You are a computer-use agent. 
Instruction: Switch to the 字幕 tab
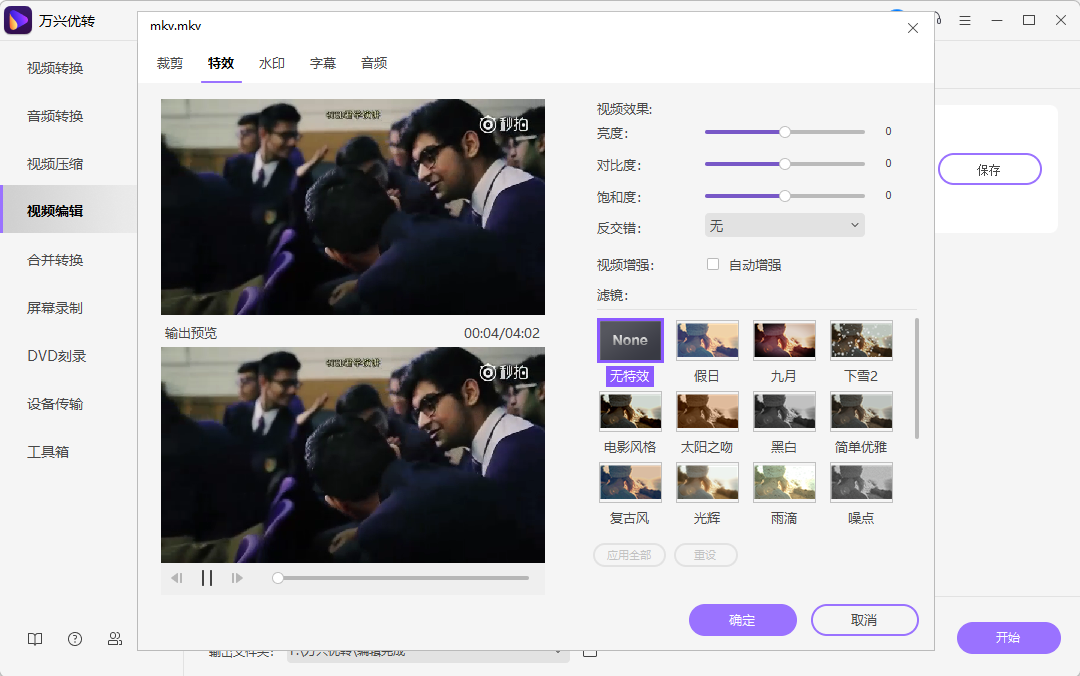323,62
